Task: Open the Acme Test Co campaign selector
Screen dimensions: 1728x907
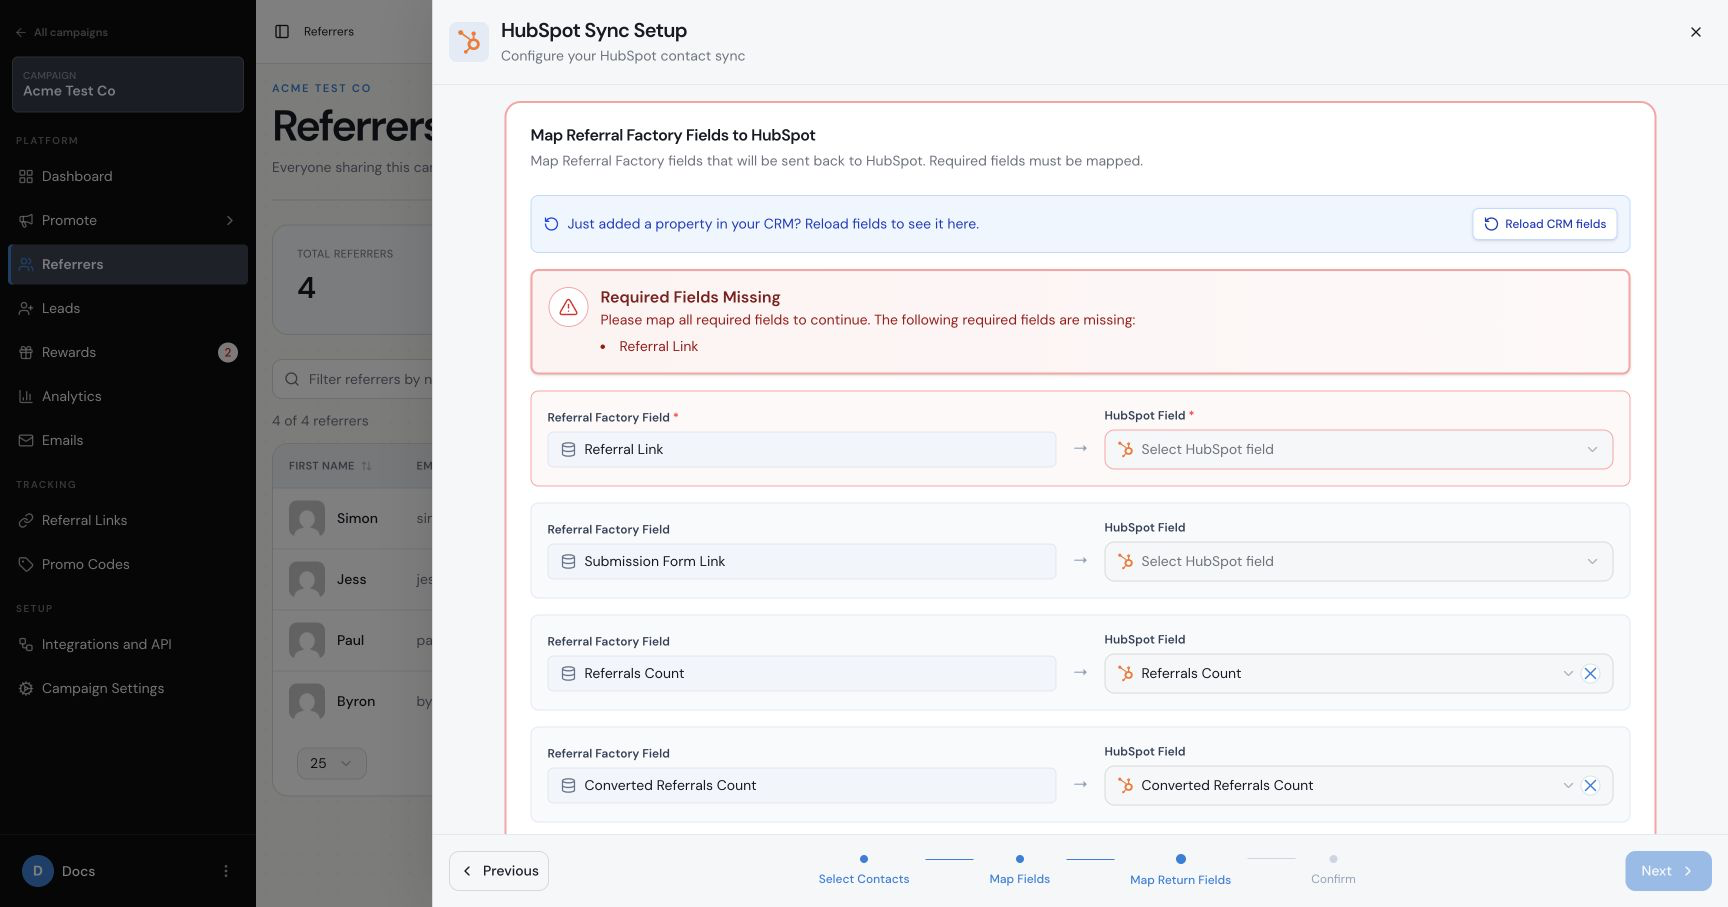Action: tap(128, 84)
